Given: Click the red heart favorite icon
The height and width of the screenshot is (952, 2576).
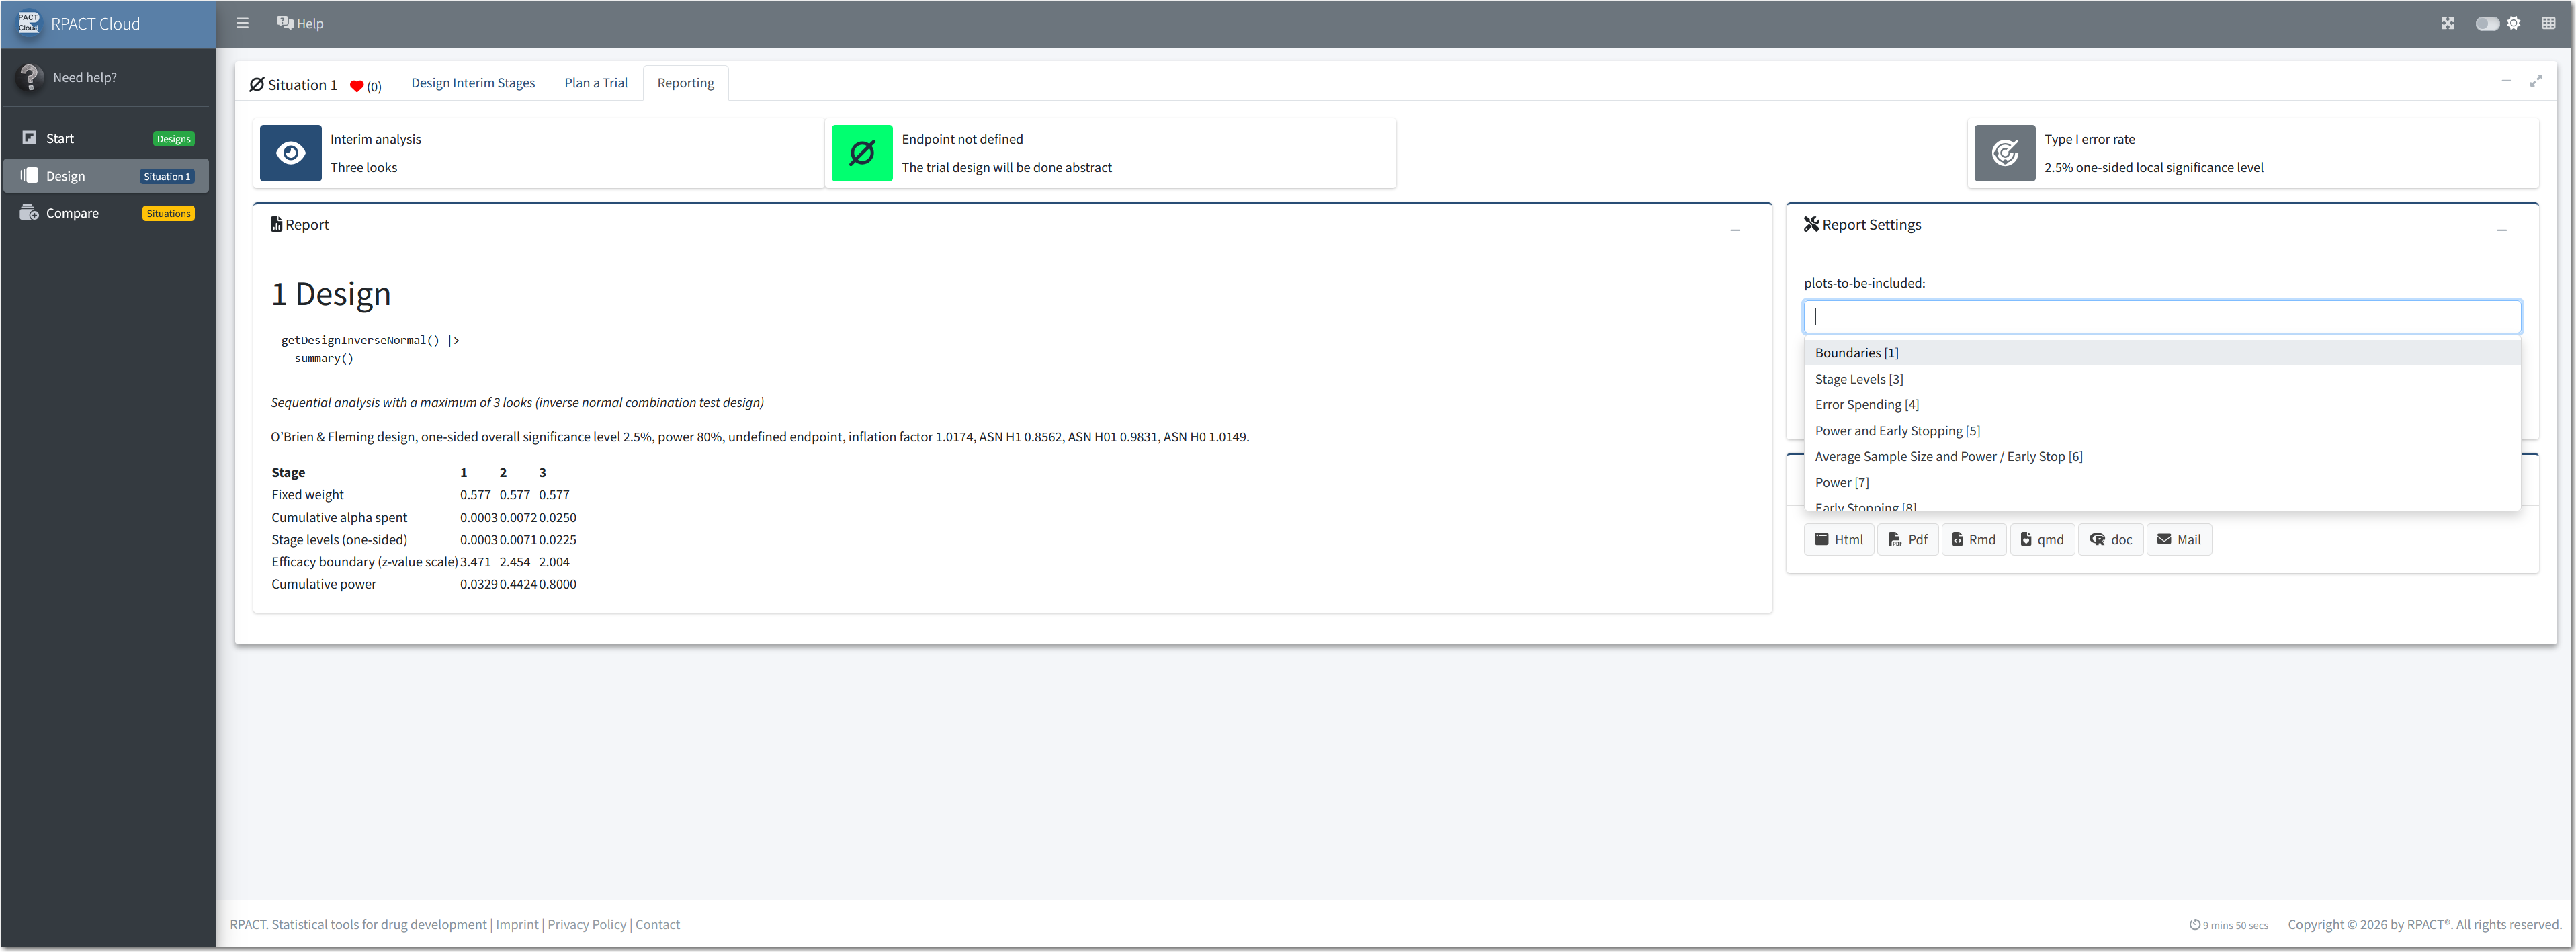Looking at the screenshot, I should pos(356,86).
